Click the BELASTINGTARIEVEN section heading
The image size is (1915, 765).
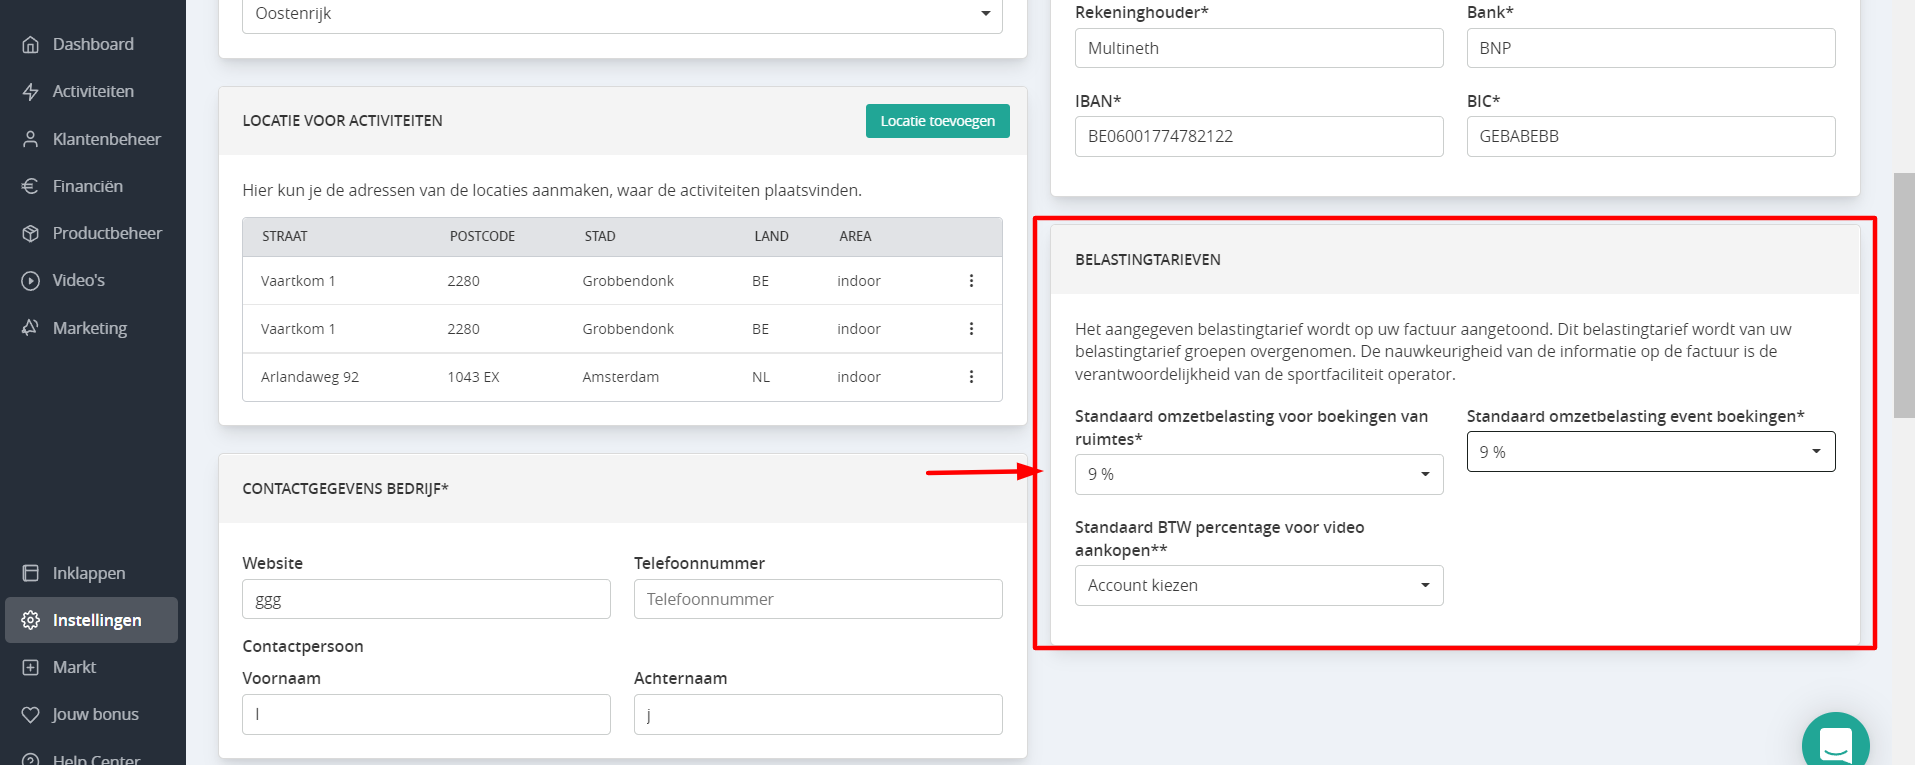tap(1148, 260)
